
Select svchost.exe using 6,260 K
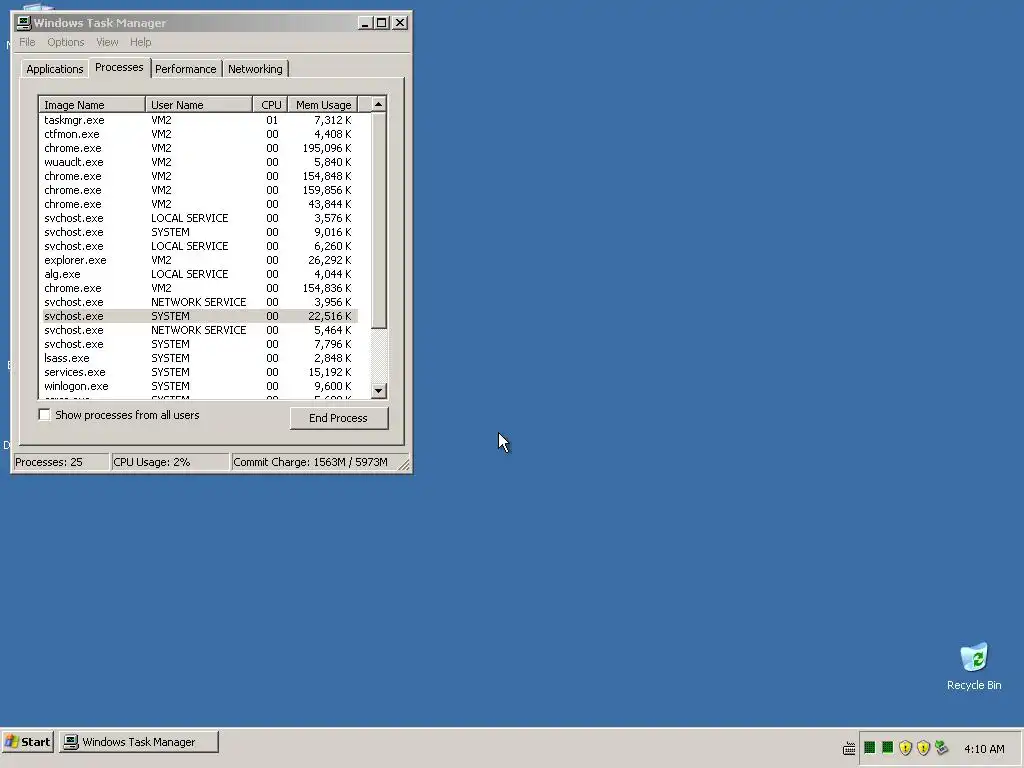[x=200, y=246]
